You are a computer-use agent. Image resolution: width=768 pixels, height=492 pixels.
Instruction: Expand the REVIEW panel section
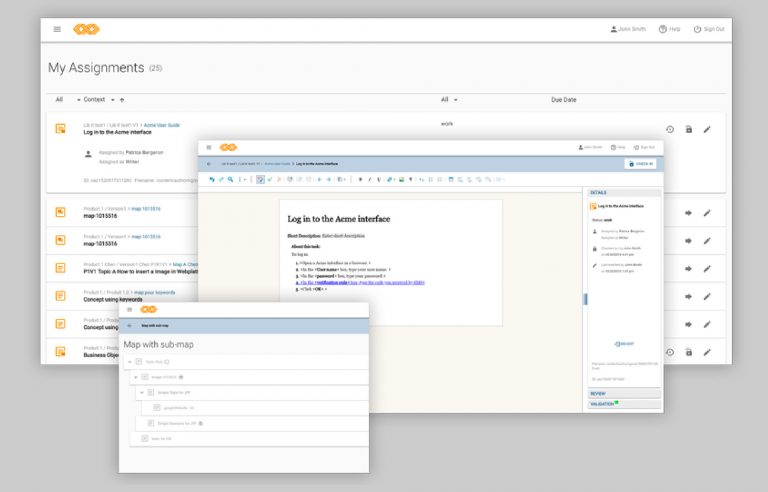624,394
